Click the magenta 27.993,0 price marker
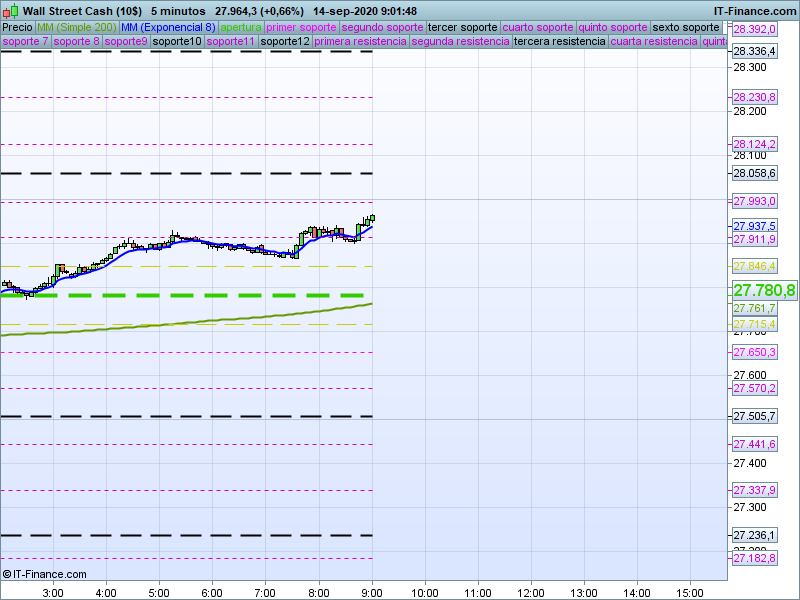This screenshot has width=800, height=600. 754,201
